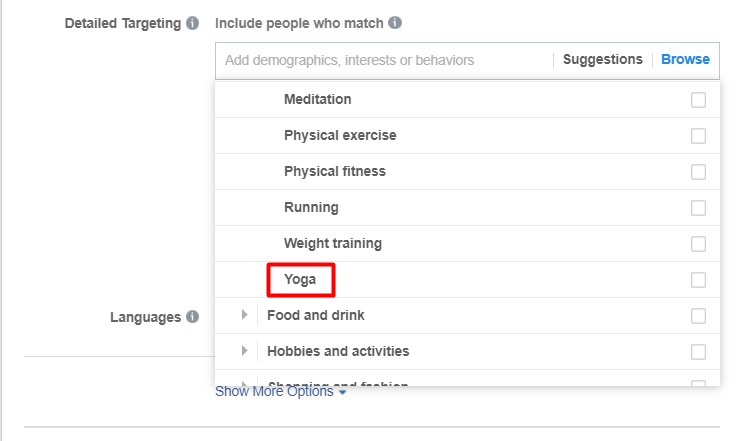Tick the Physical exercise checkbox
The width and height of the screenshot is (743, 441).
[698, 136]
